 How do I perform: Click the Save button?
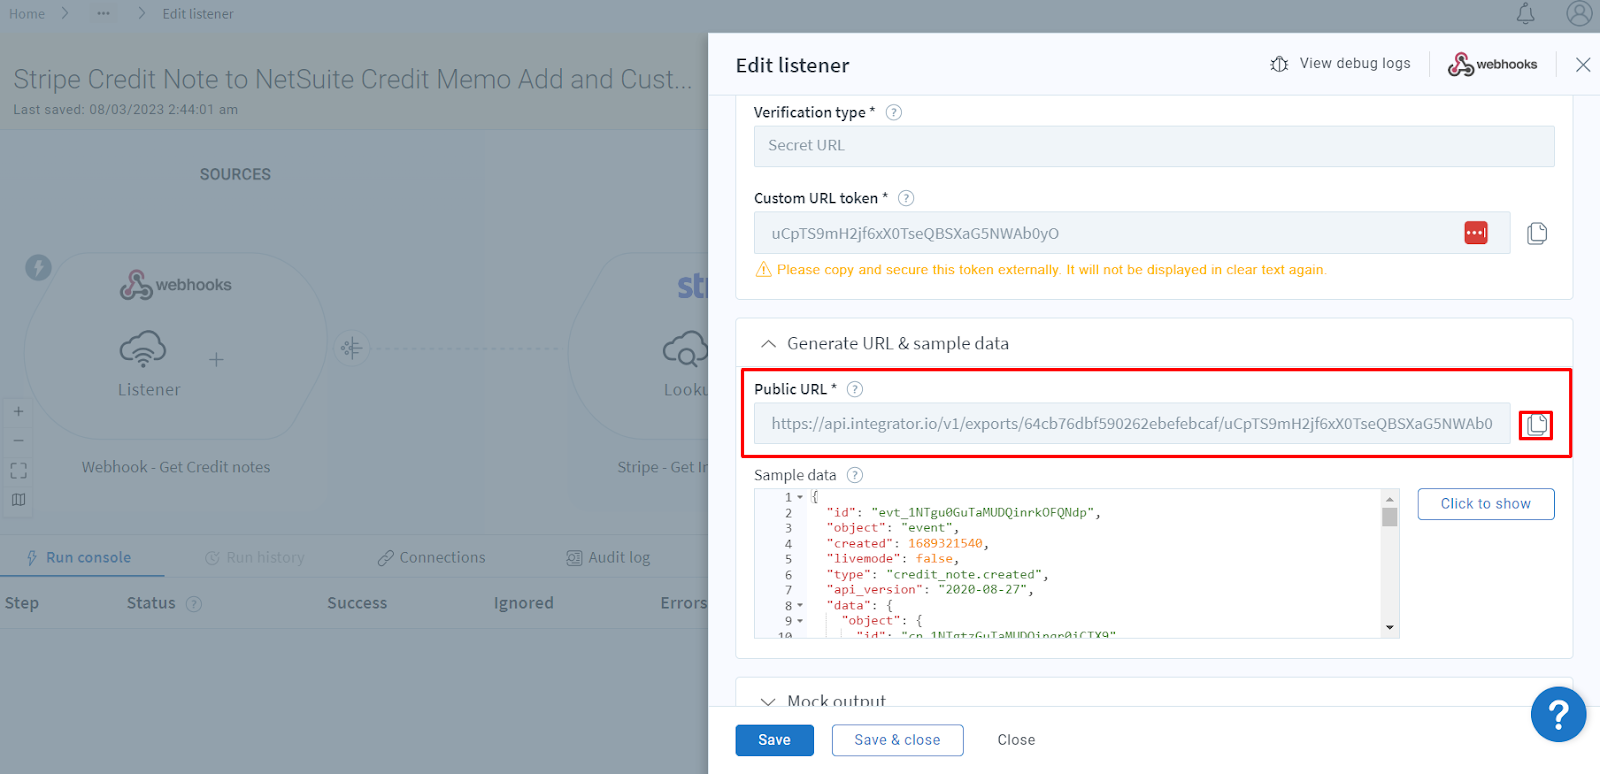[774, 740]
